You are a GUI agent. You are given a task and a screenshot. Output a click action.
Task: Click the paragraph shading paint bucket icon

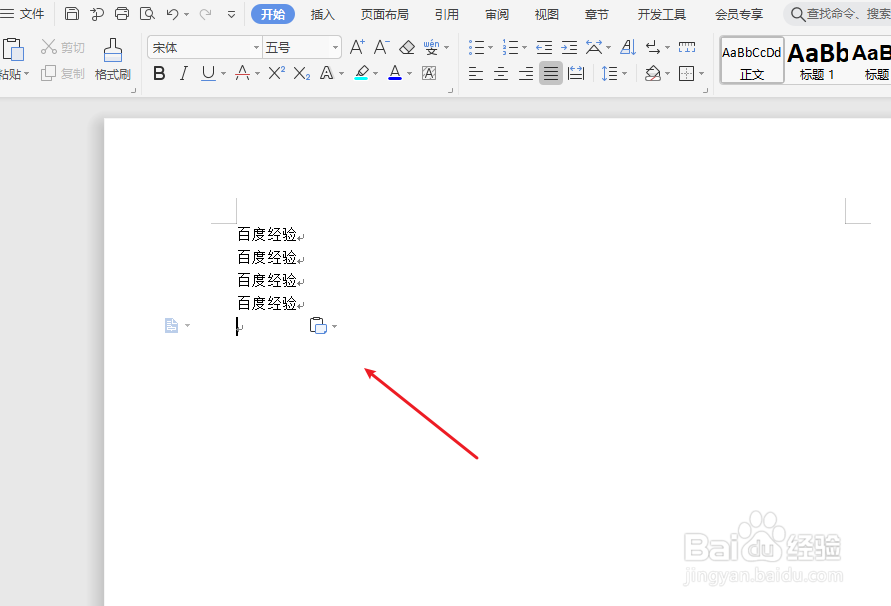point(653,73)
